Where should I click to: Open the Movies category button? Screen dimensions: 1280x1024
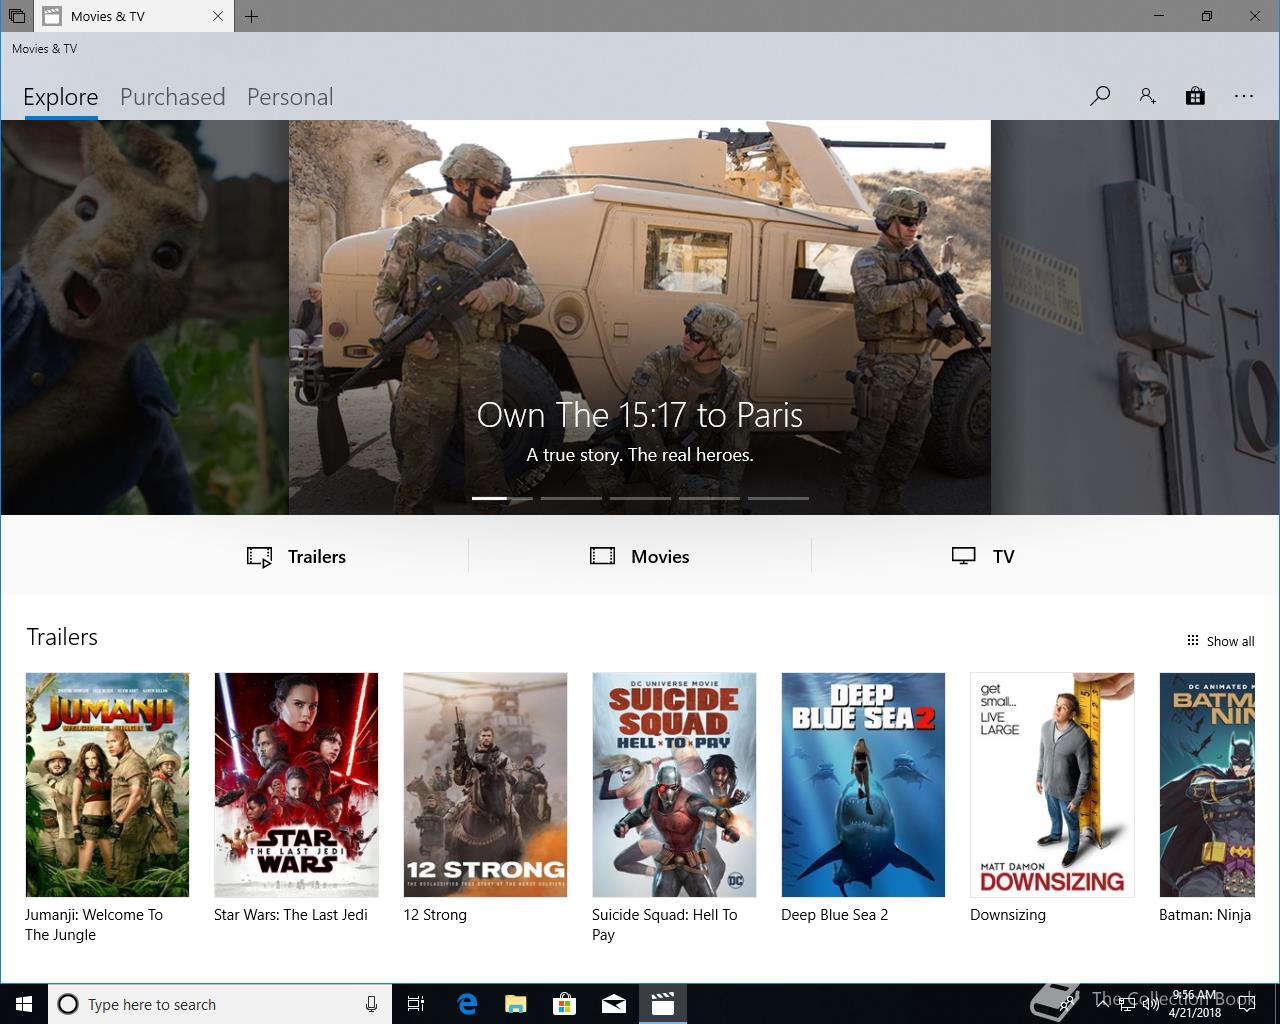(640, 557)
